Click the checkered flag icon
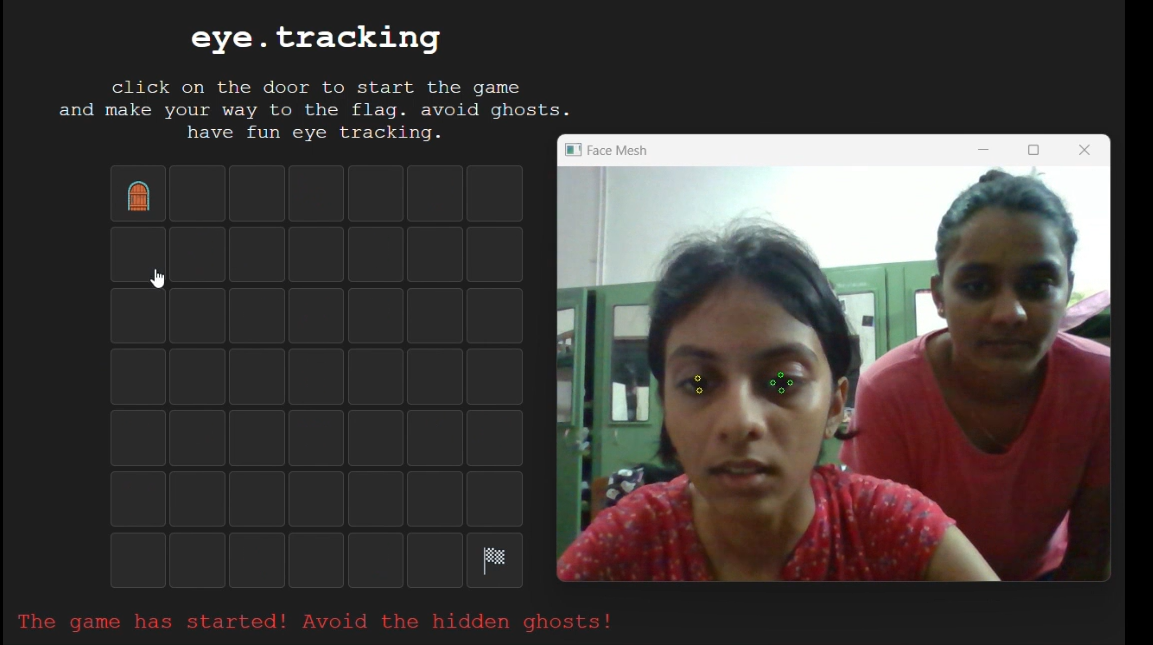 pyautogui.click(x=494, y=560)
